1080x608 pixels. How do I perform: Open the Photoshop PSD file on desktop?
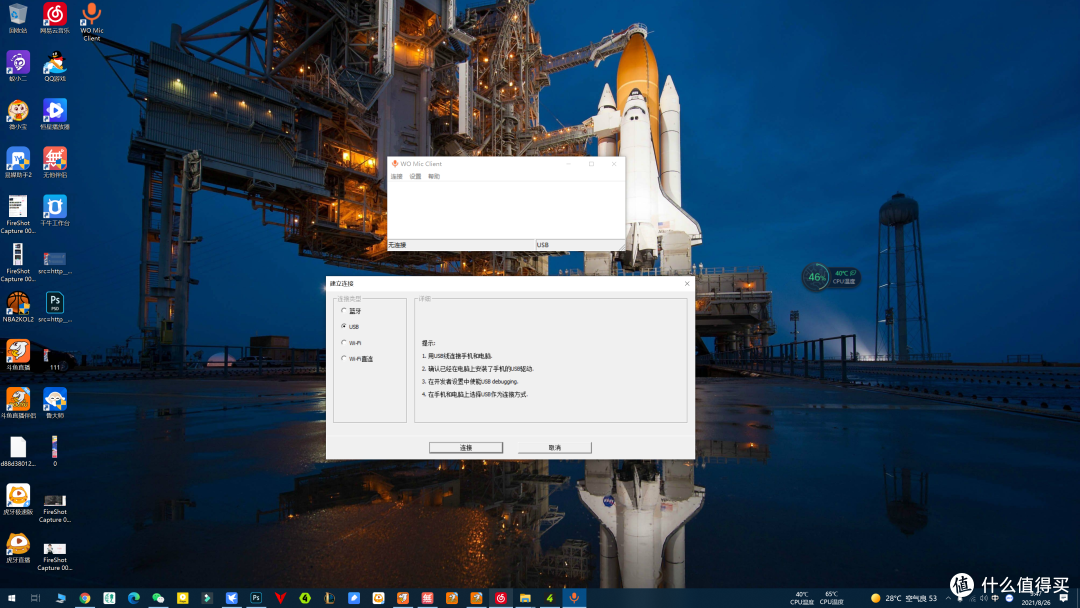pos(54,307)
